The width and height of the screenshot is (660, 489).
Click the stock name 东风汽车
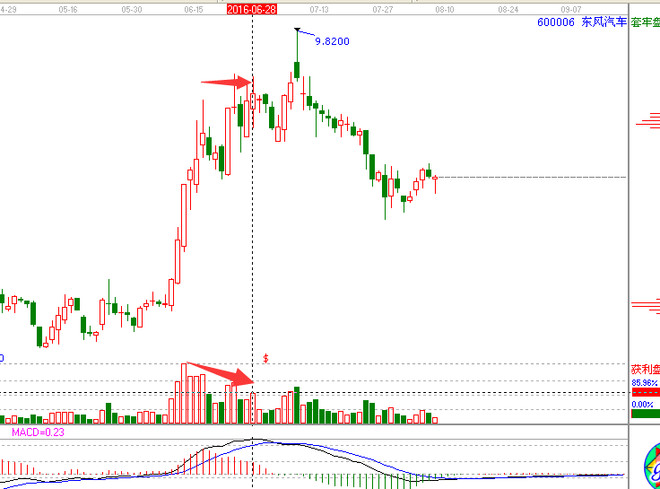point(604,22)
